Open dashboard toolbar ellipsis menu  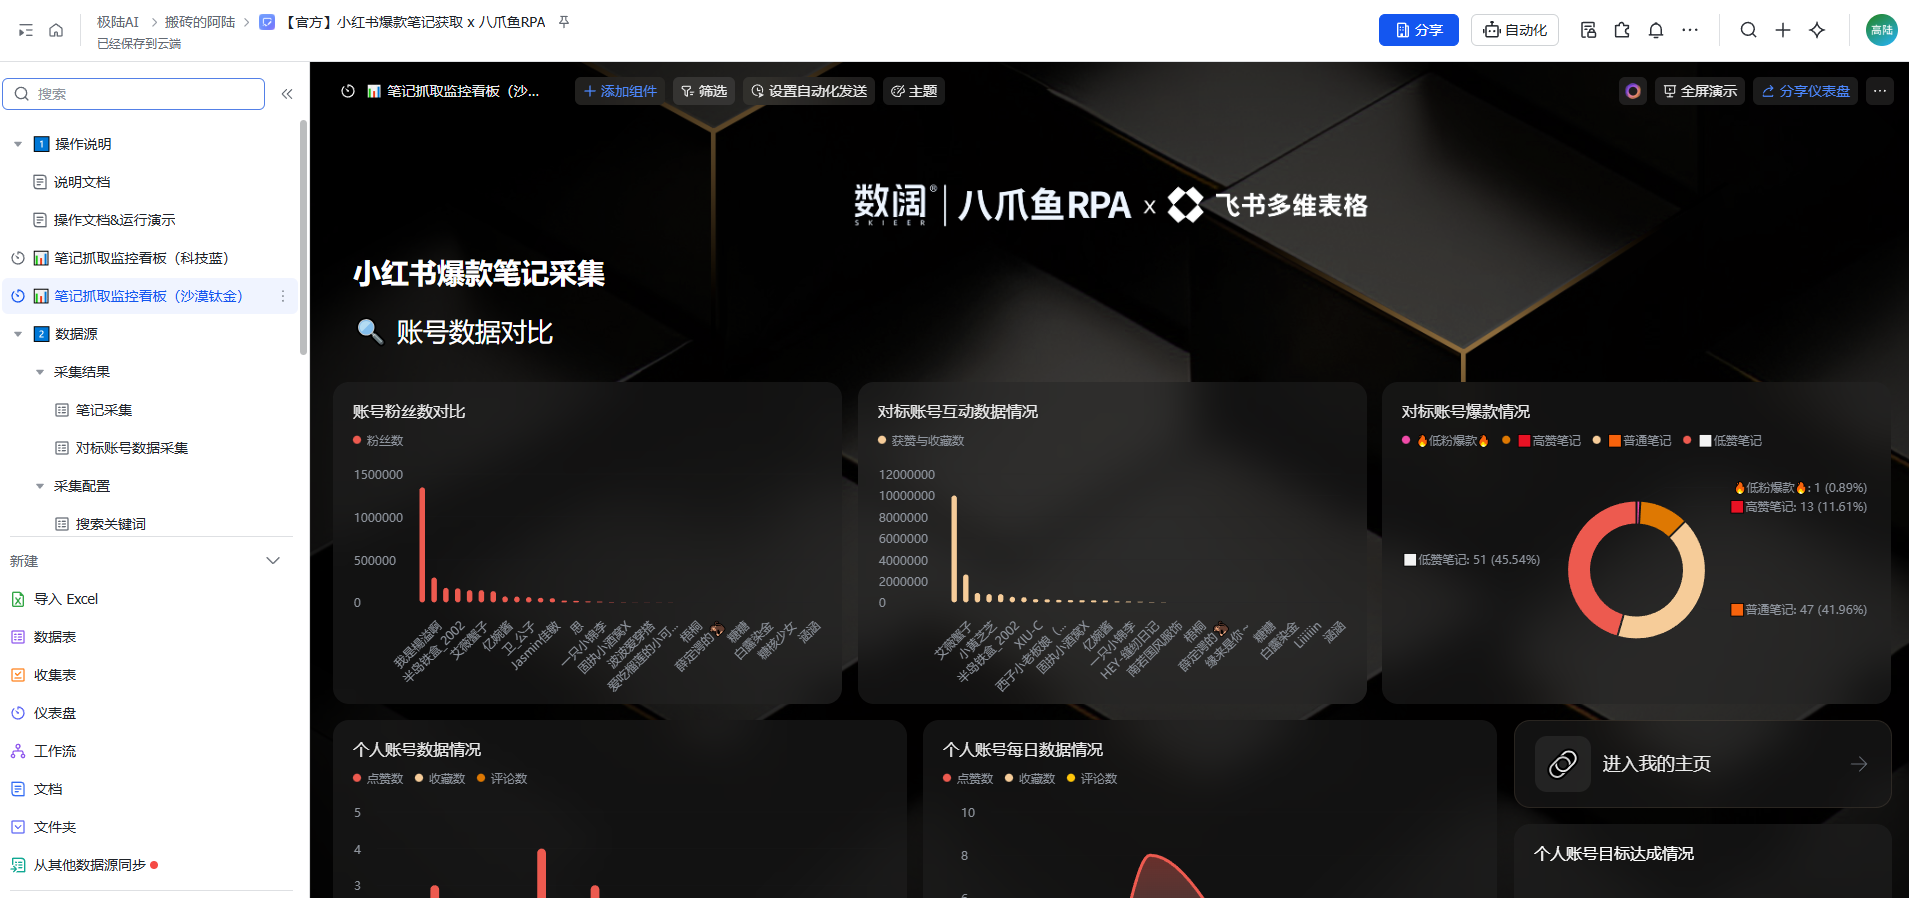point(1880,91)
